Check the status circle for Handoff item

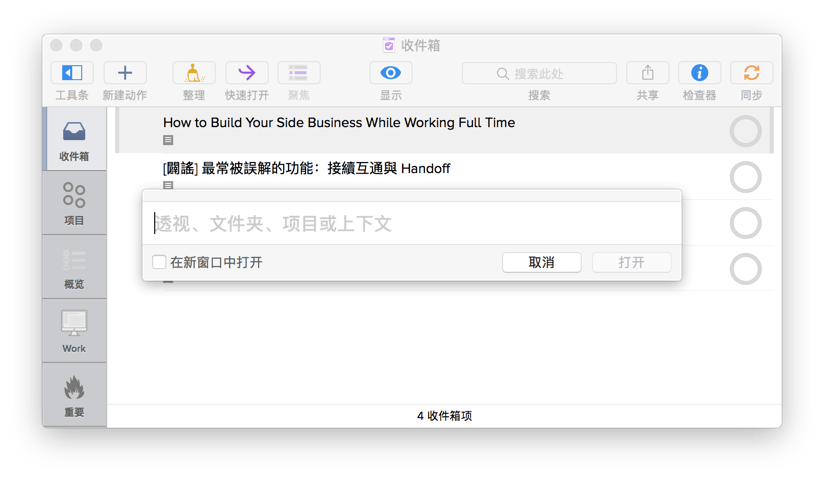click(745, 177)
